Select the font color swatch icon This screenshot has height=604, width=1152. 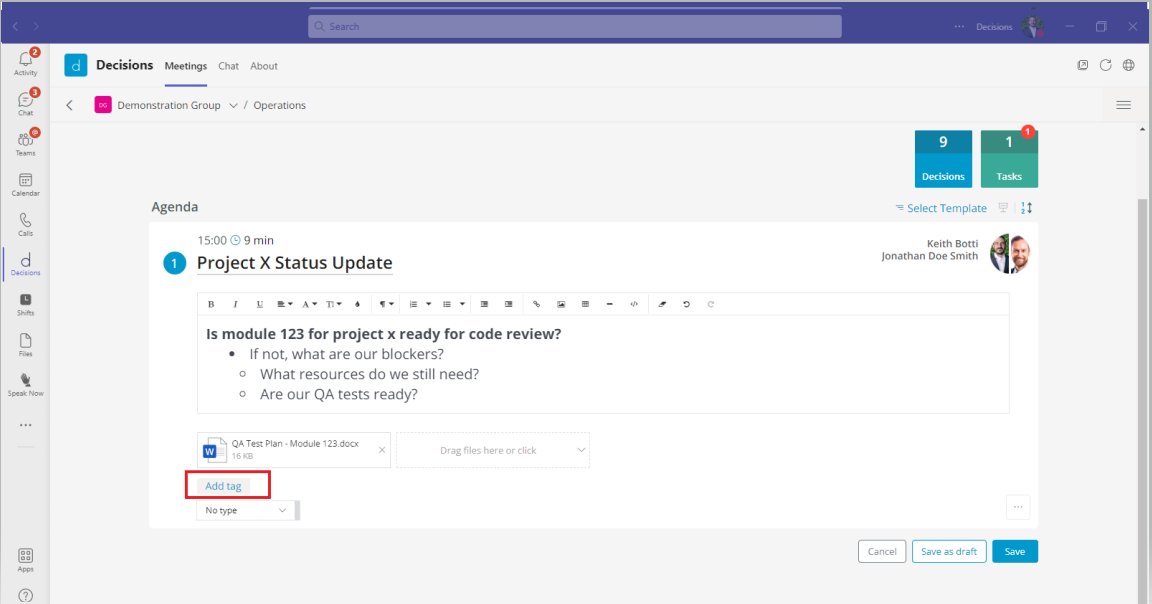[356, 304]
